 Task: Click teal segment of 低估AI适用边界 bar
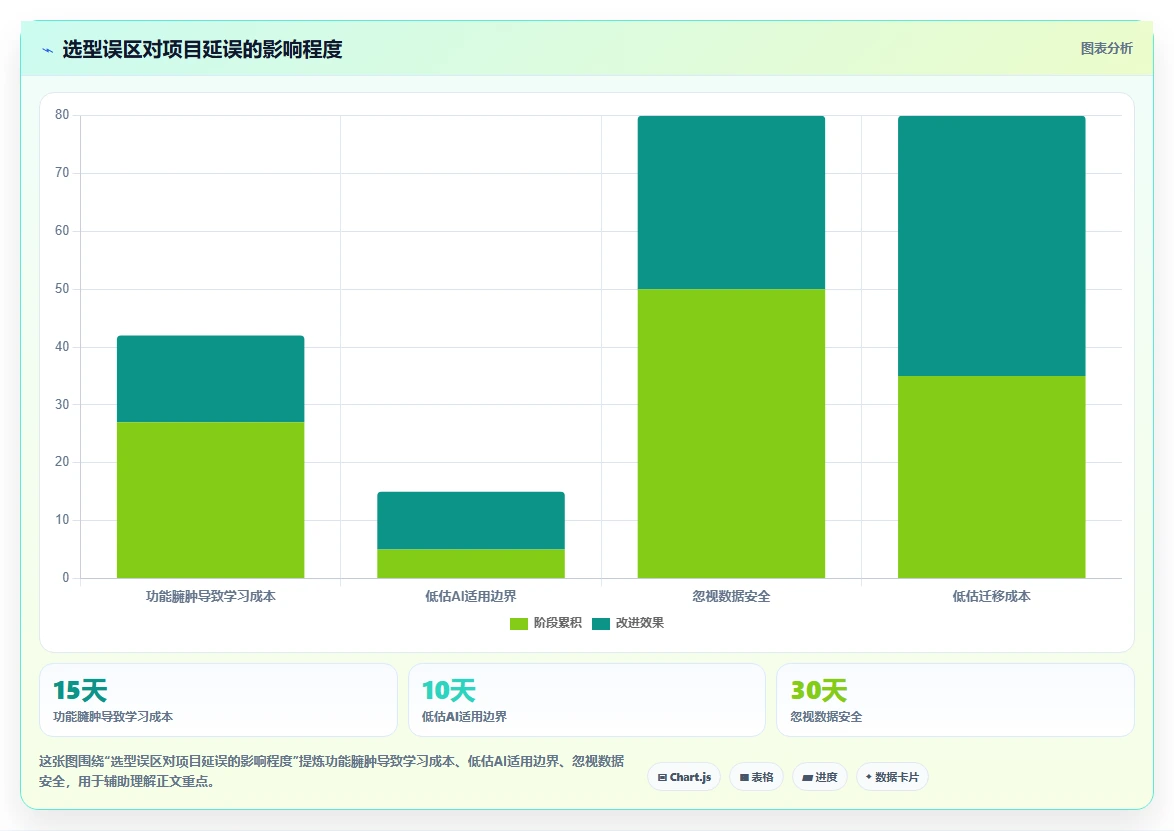click(x=471, y=520)
